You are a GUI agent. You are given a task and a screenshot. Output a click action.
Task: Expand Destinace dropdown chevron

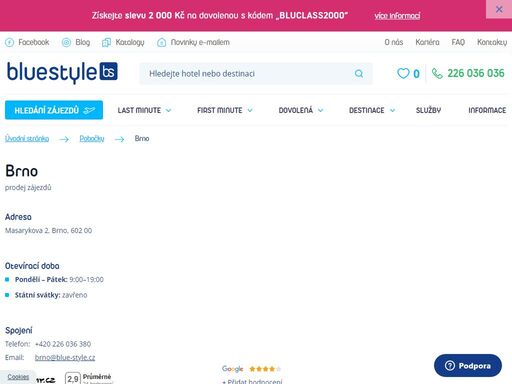pos(392,110)
